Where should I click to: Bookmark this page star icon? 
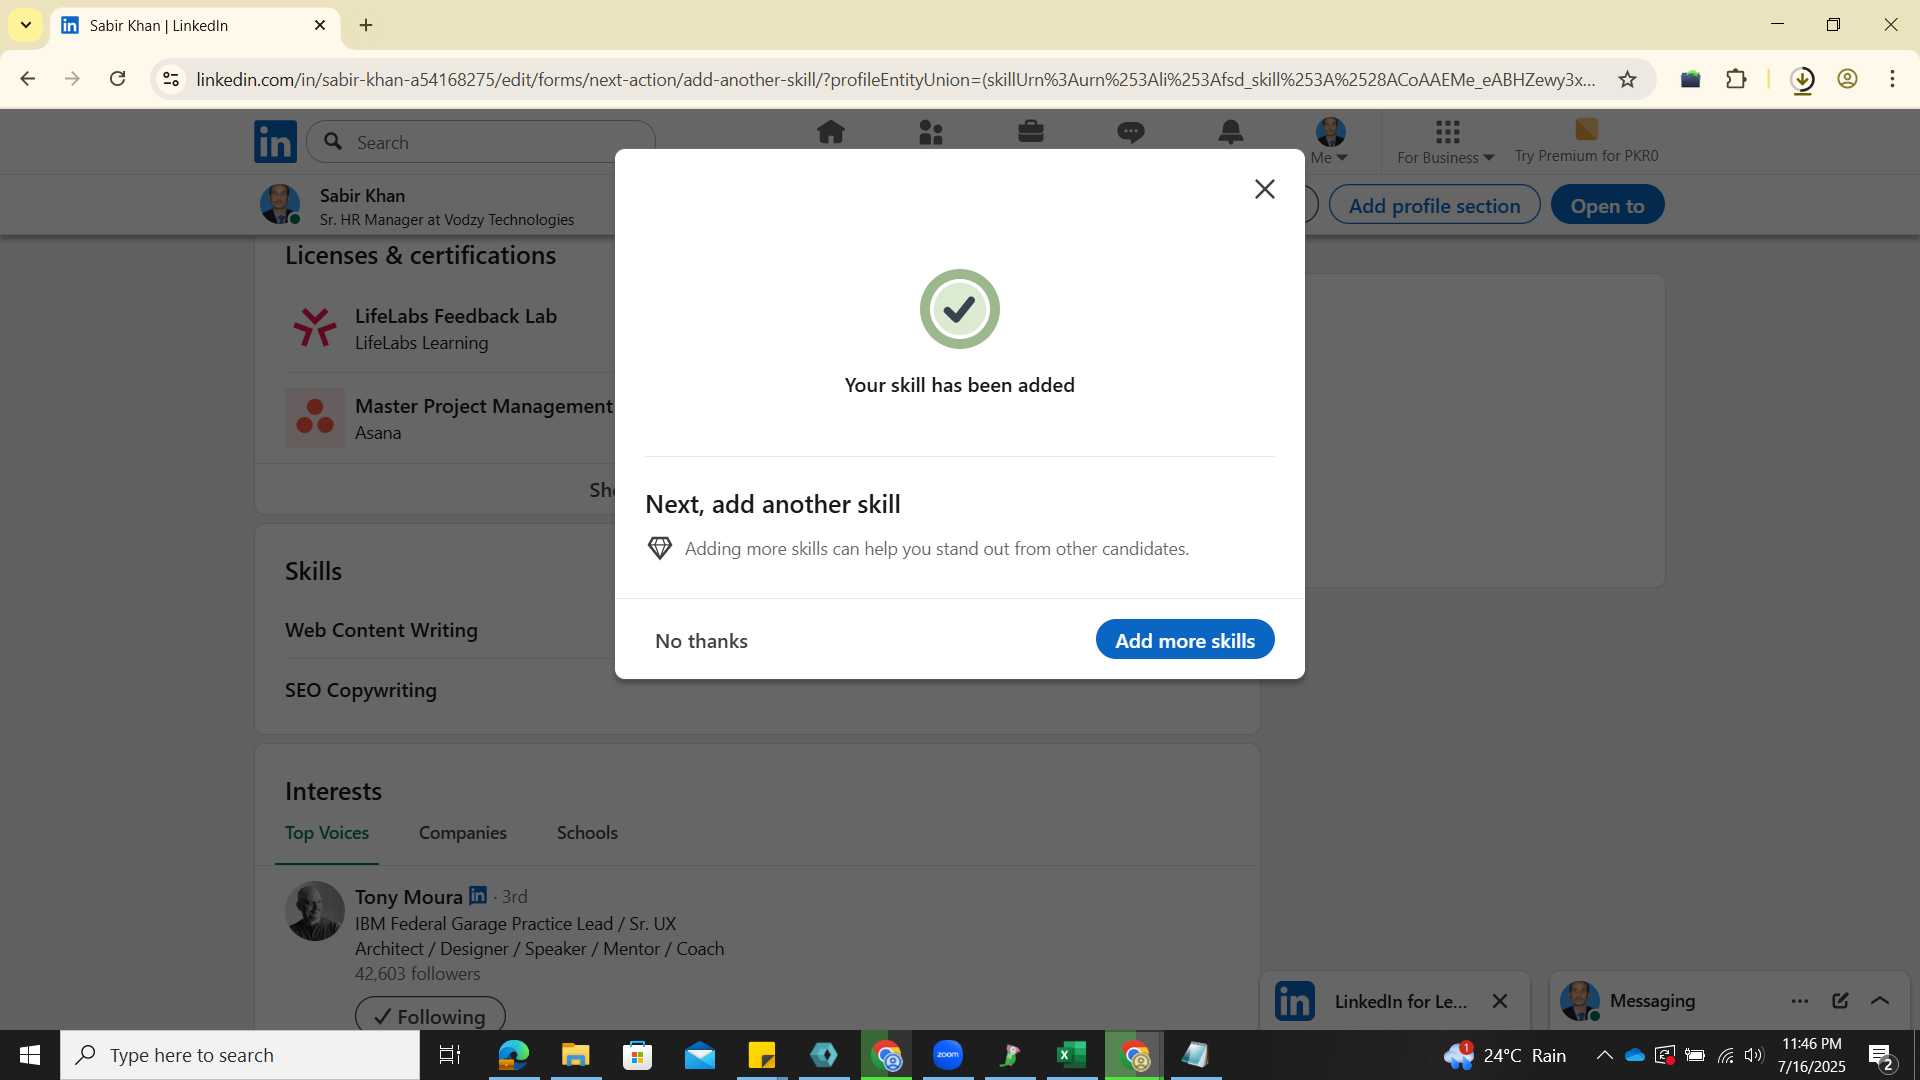(x=1628, y=79)
